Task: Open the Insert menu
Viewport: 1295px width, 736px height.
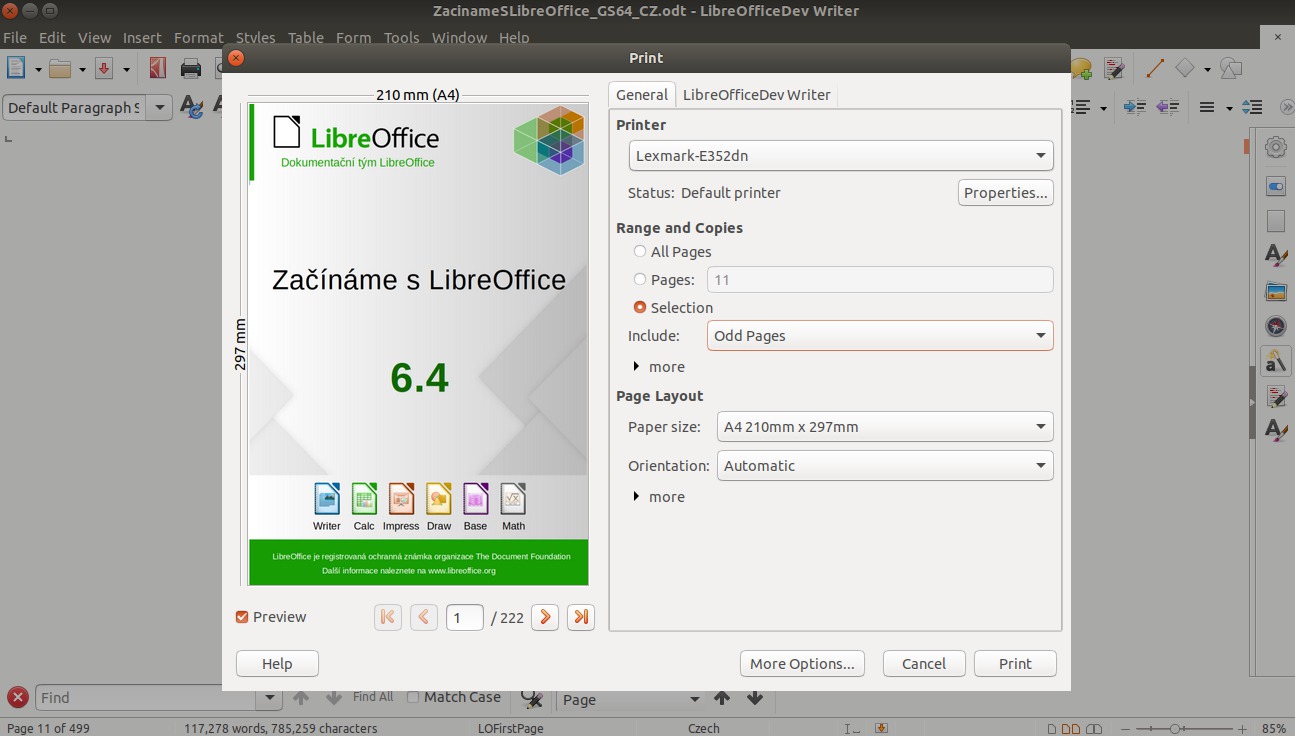Action: pyautogui.click(x=142, y=37)
